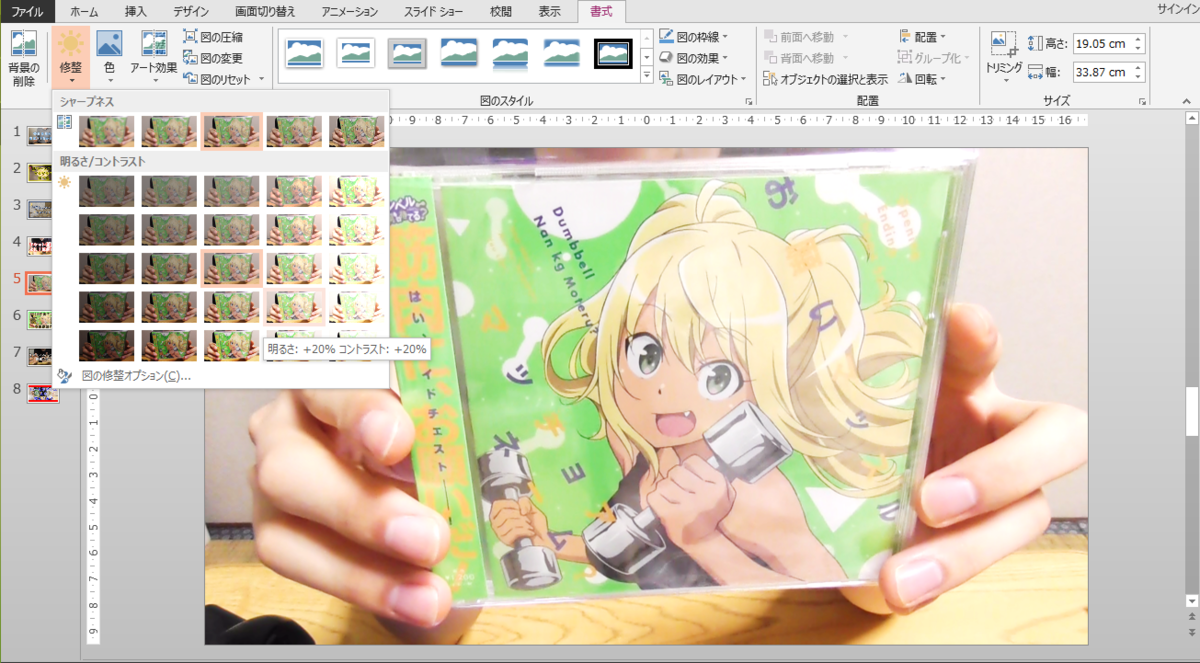
Task: Switch to the 挿入 tab
Action: pyautogui.click(x=136, y=12)
